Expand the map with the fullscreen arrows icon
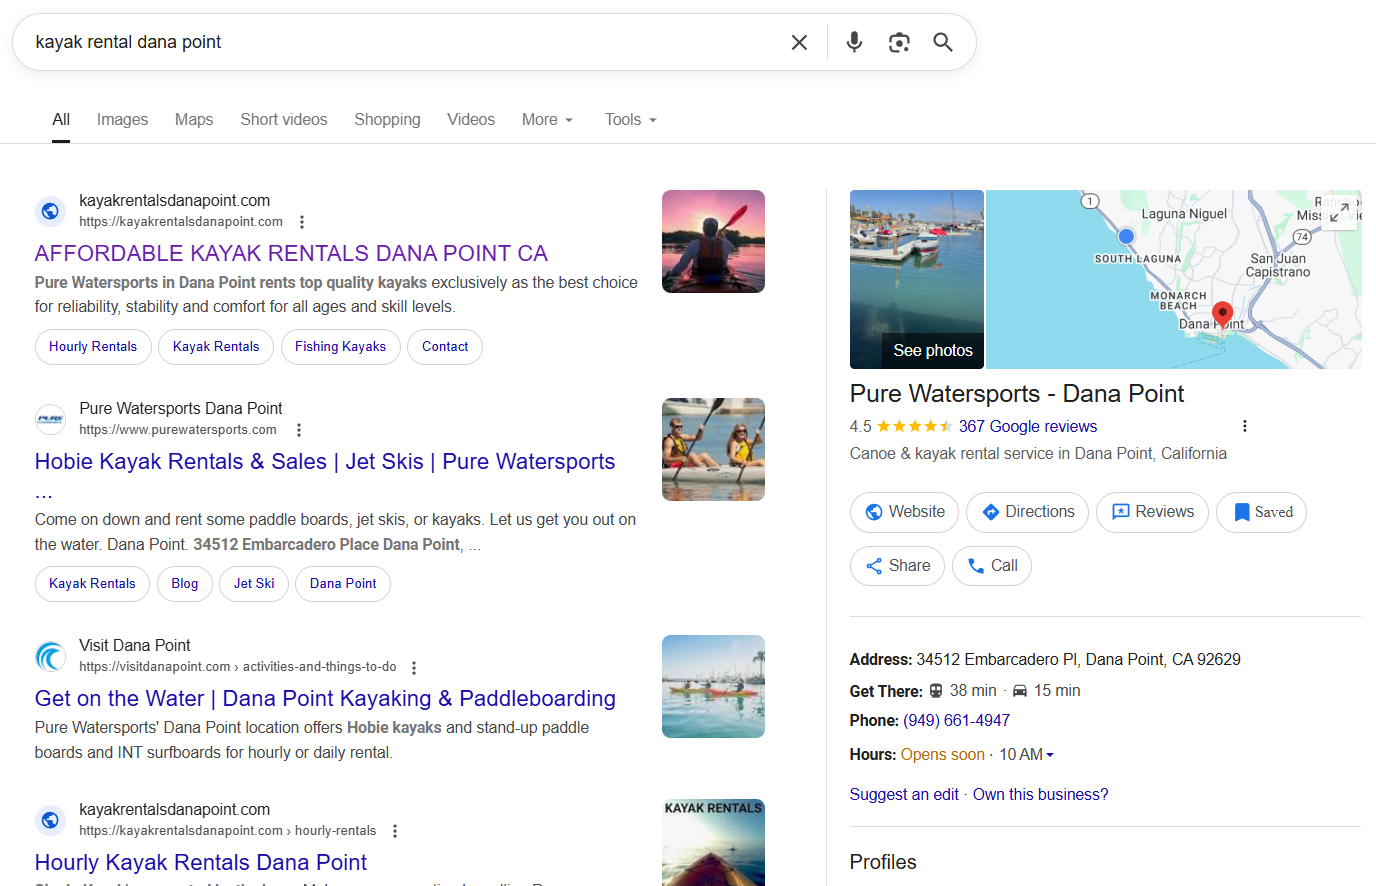 1340,211
